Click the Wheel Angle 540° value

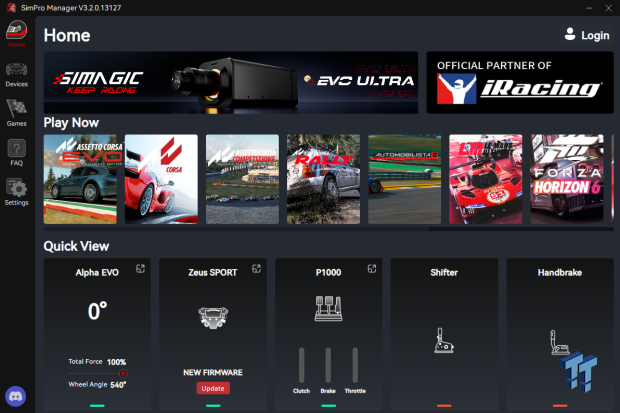click(118, 385)
